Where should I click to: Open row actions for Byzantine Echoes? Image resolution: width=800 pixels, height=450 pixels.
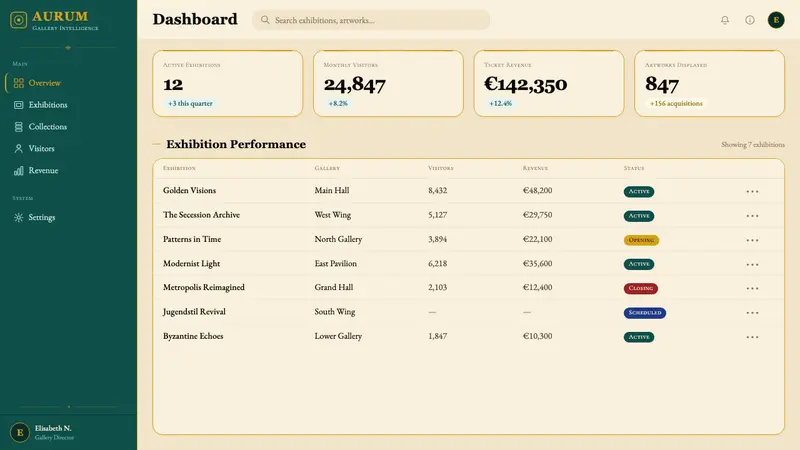tap(752, 337)
